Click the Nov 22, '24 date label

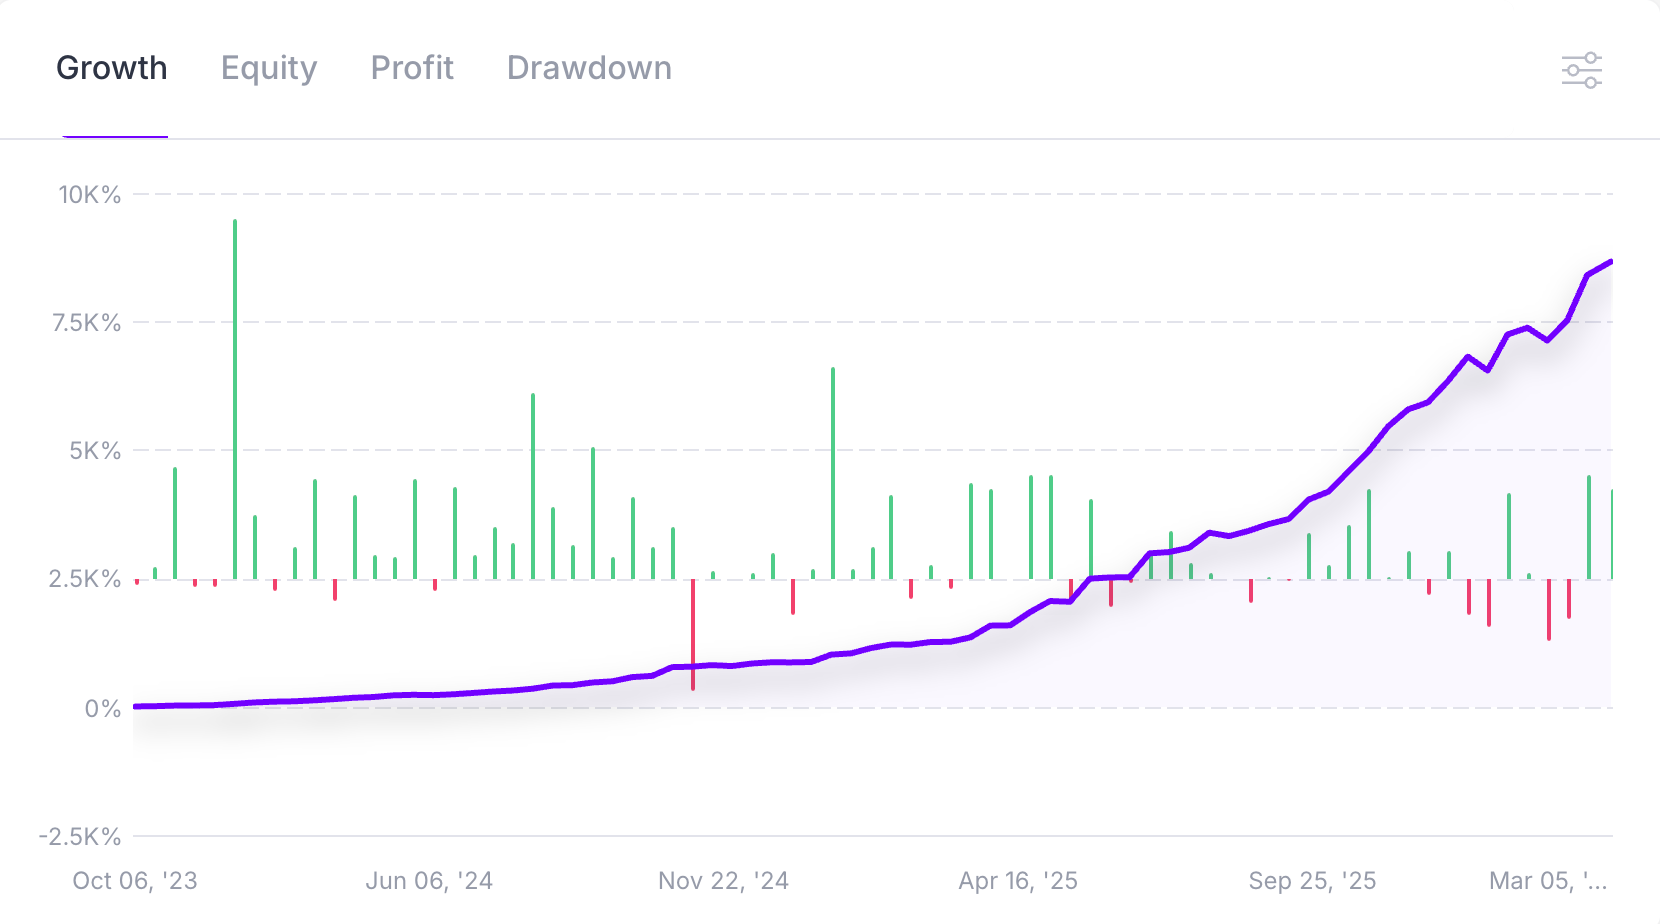pos(723,881)
